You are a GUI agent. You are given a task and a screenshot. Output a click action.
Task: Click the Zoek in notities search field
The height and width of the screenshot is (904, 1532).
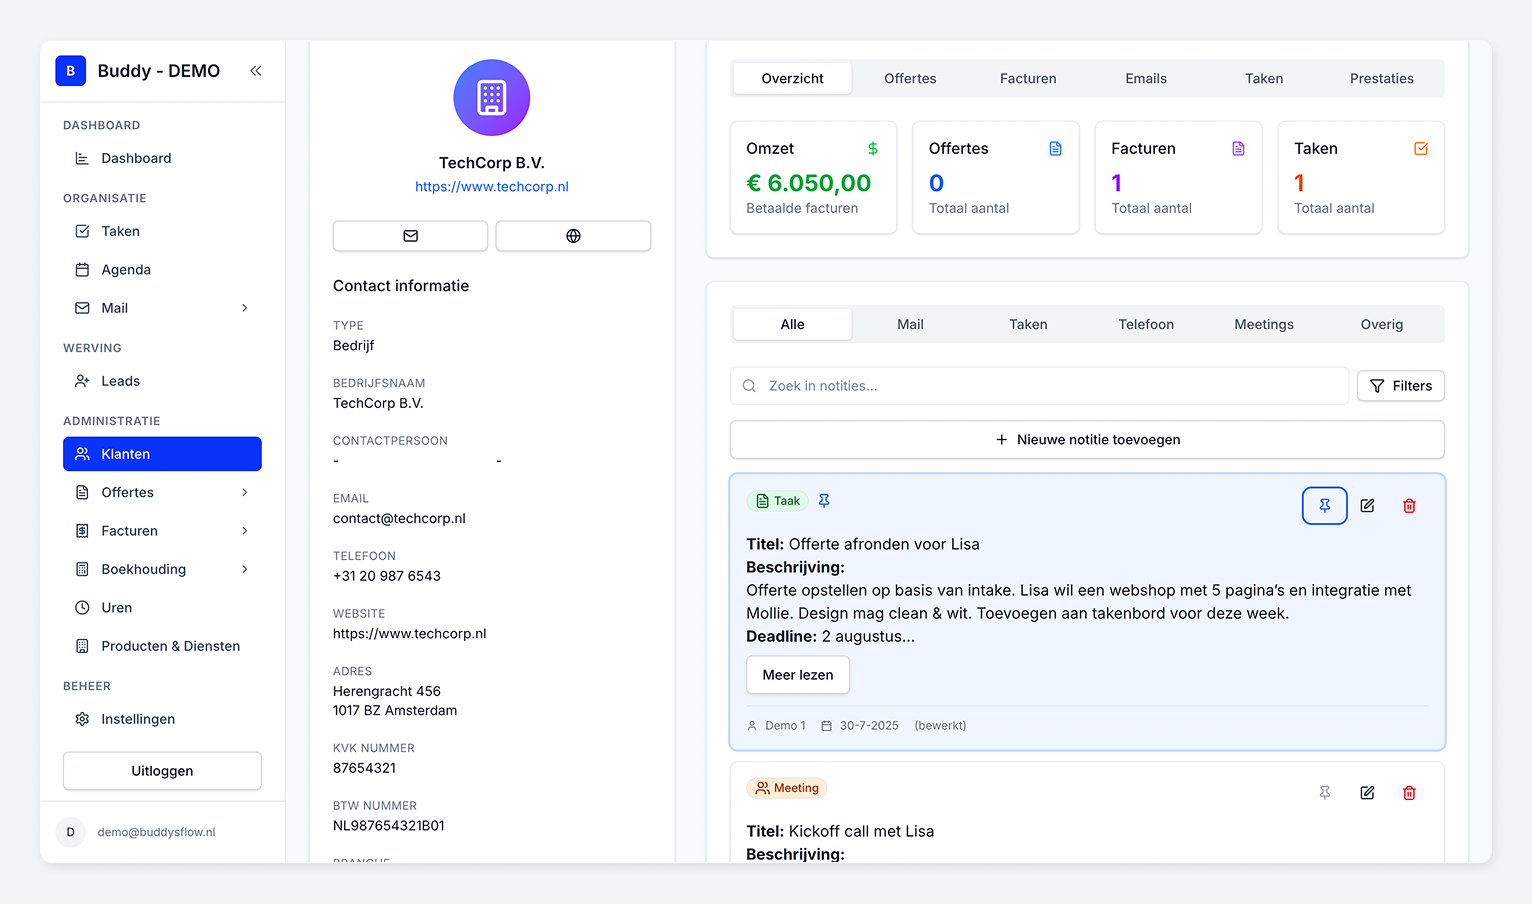1038,385
